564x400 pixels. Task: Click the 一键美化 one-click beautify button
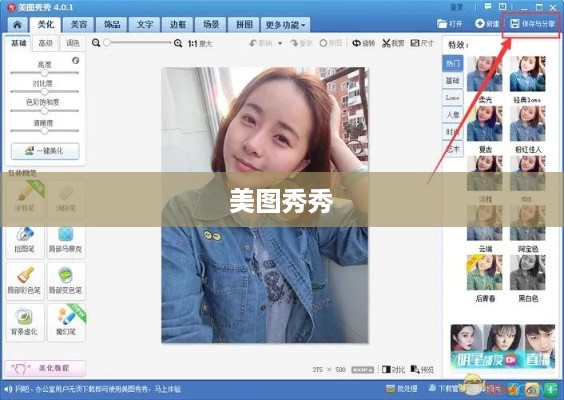pyautogui.click(x=45, y=151)
